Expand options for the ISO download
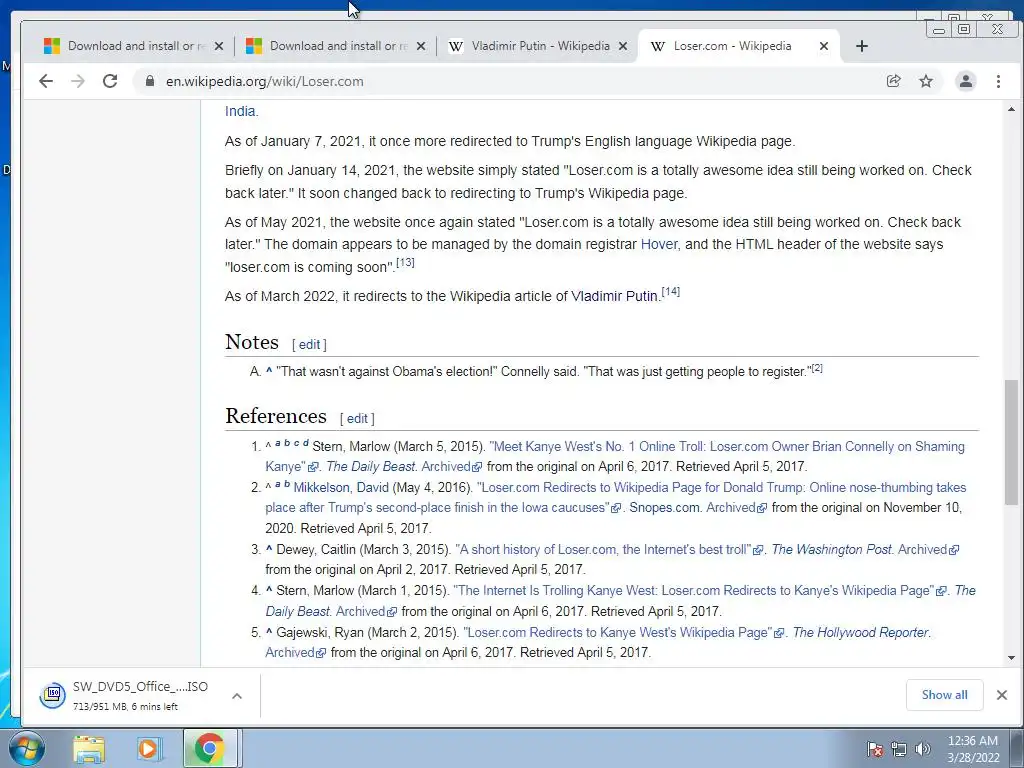The image size is (1024, 768). click(x=237, y=696)
